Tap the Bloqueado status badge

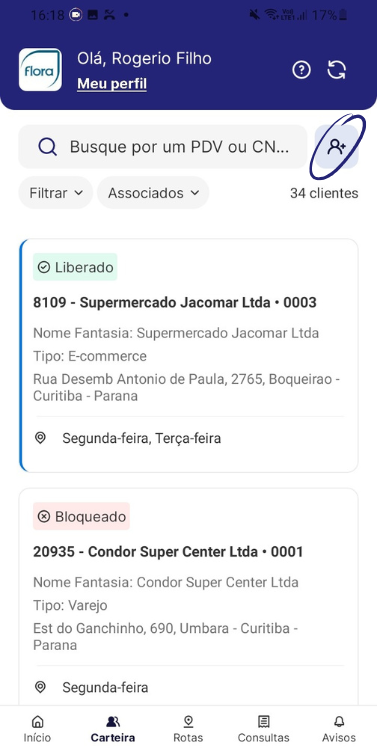(81, 516)
